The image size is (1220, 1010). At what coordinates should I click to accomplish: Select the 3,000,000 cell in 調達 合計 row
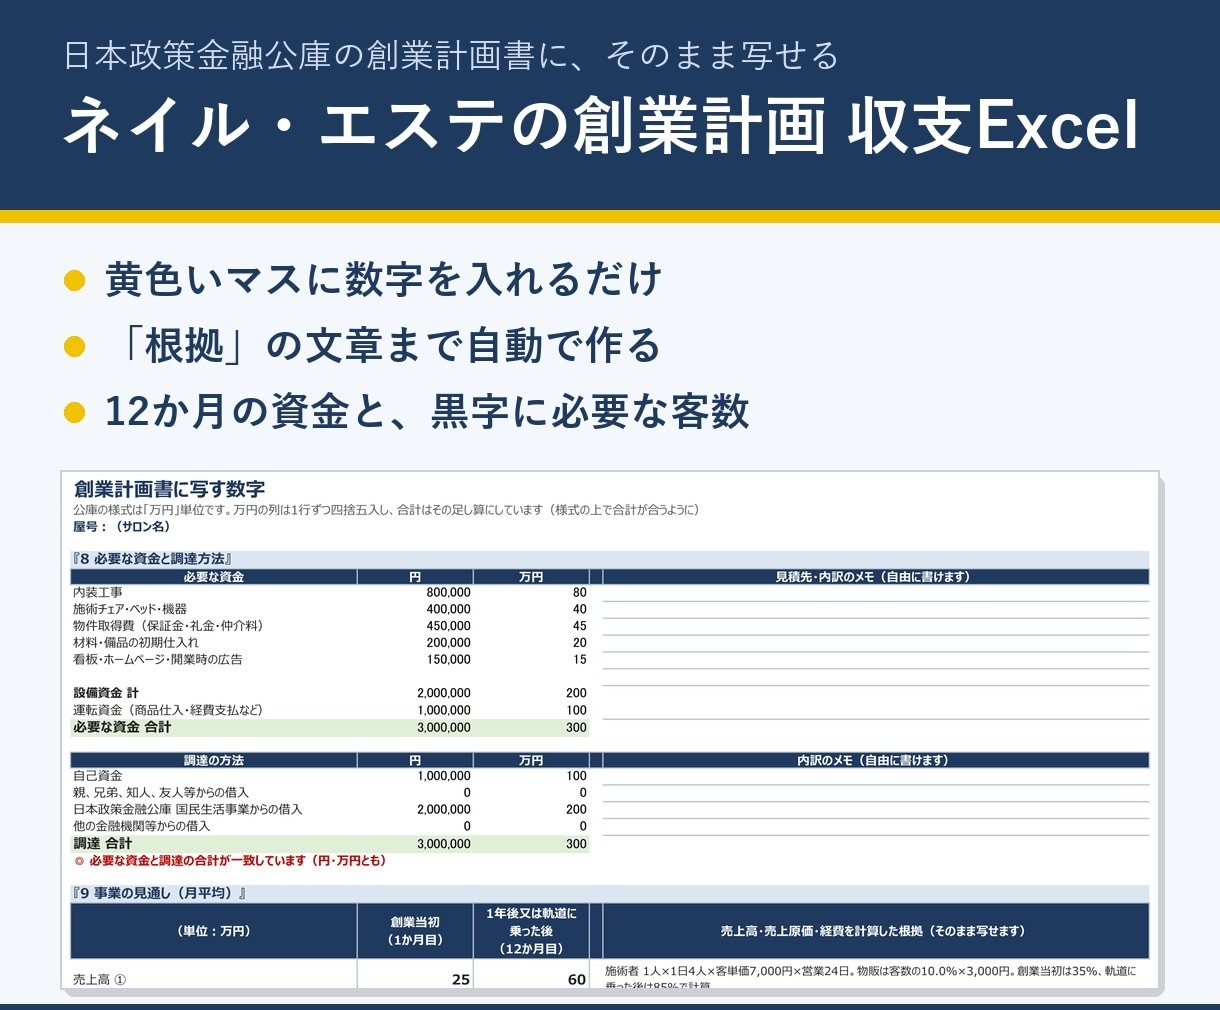click(x=443, y=843)
